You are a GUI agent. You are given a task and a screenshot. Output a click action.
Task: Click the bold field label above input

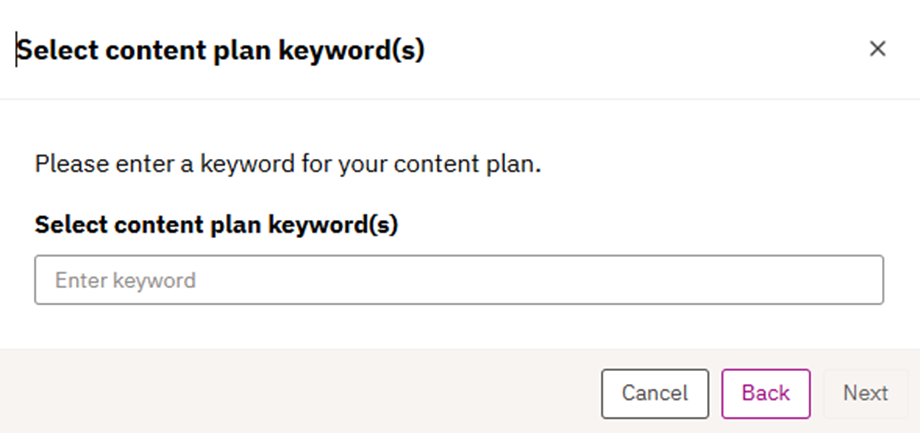pyautogui.click(x=216, y=225)
